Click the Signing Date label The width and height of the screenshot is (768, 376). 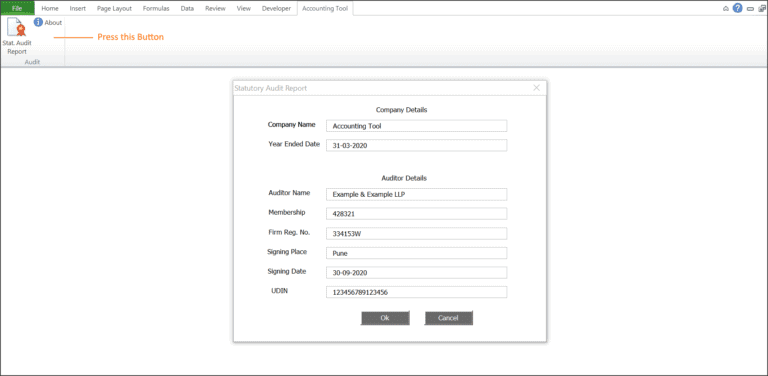click(287, 271)
